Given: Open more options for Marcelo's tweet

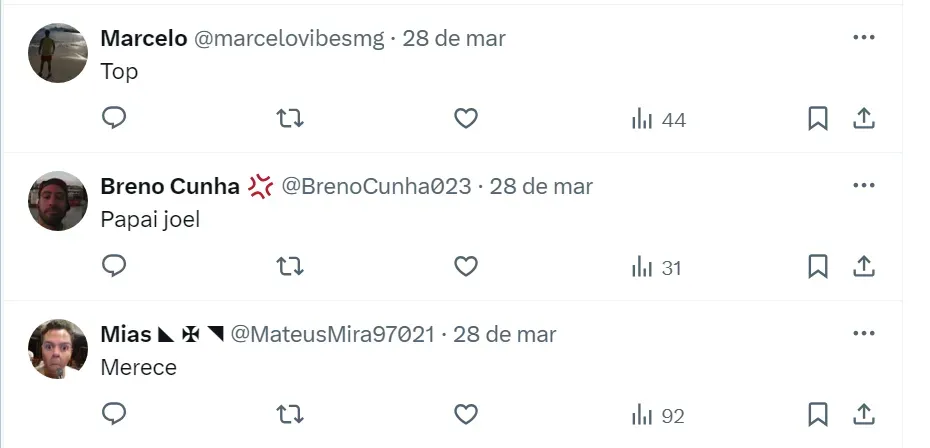Looking at the screenshot, I should (x=864, y=37).
